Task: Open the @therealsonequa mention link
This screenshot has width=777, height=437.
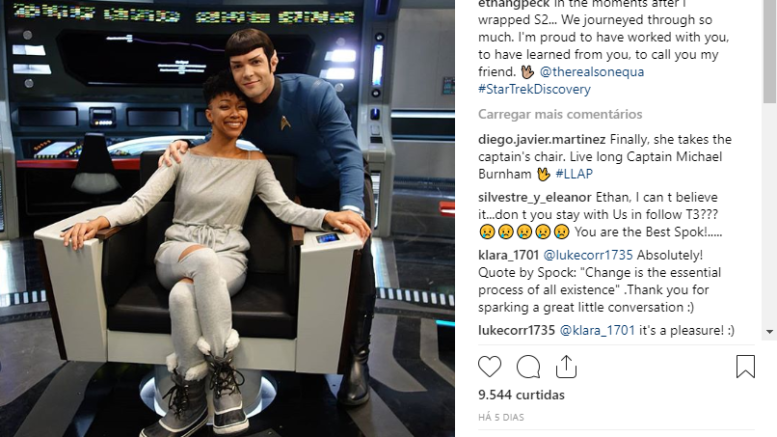Action: 592,72
